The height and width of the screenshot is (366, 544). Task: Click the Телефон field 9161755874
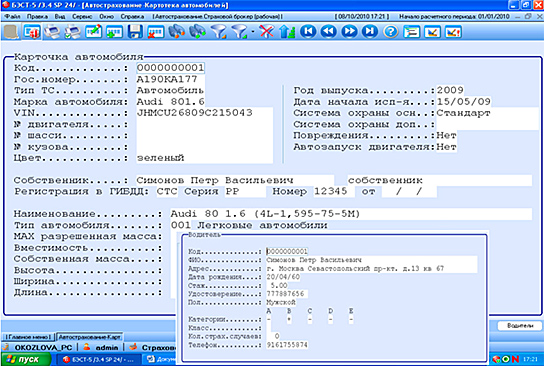[287, 345]
